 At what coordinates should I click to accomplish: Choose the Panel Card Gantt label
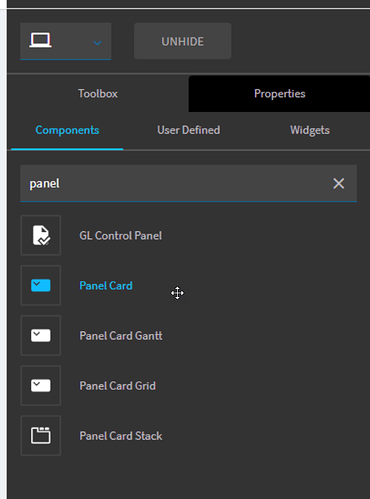tap(121, 336)
